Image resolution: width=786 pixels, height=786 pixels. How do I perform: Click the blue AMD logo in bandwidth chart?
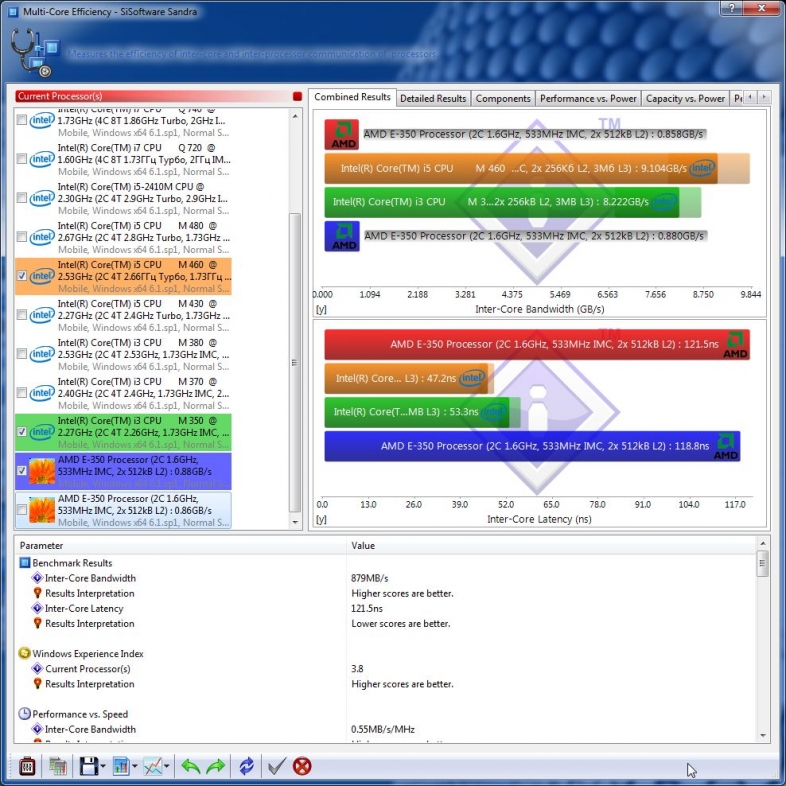pos(341,236)
